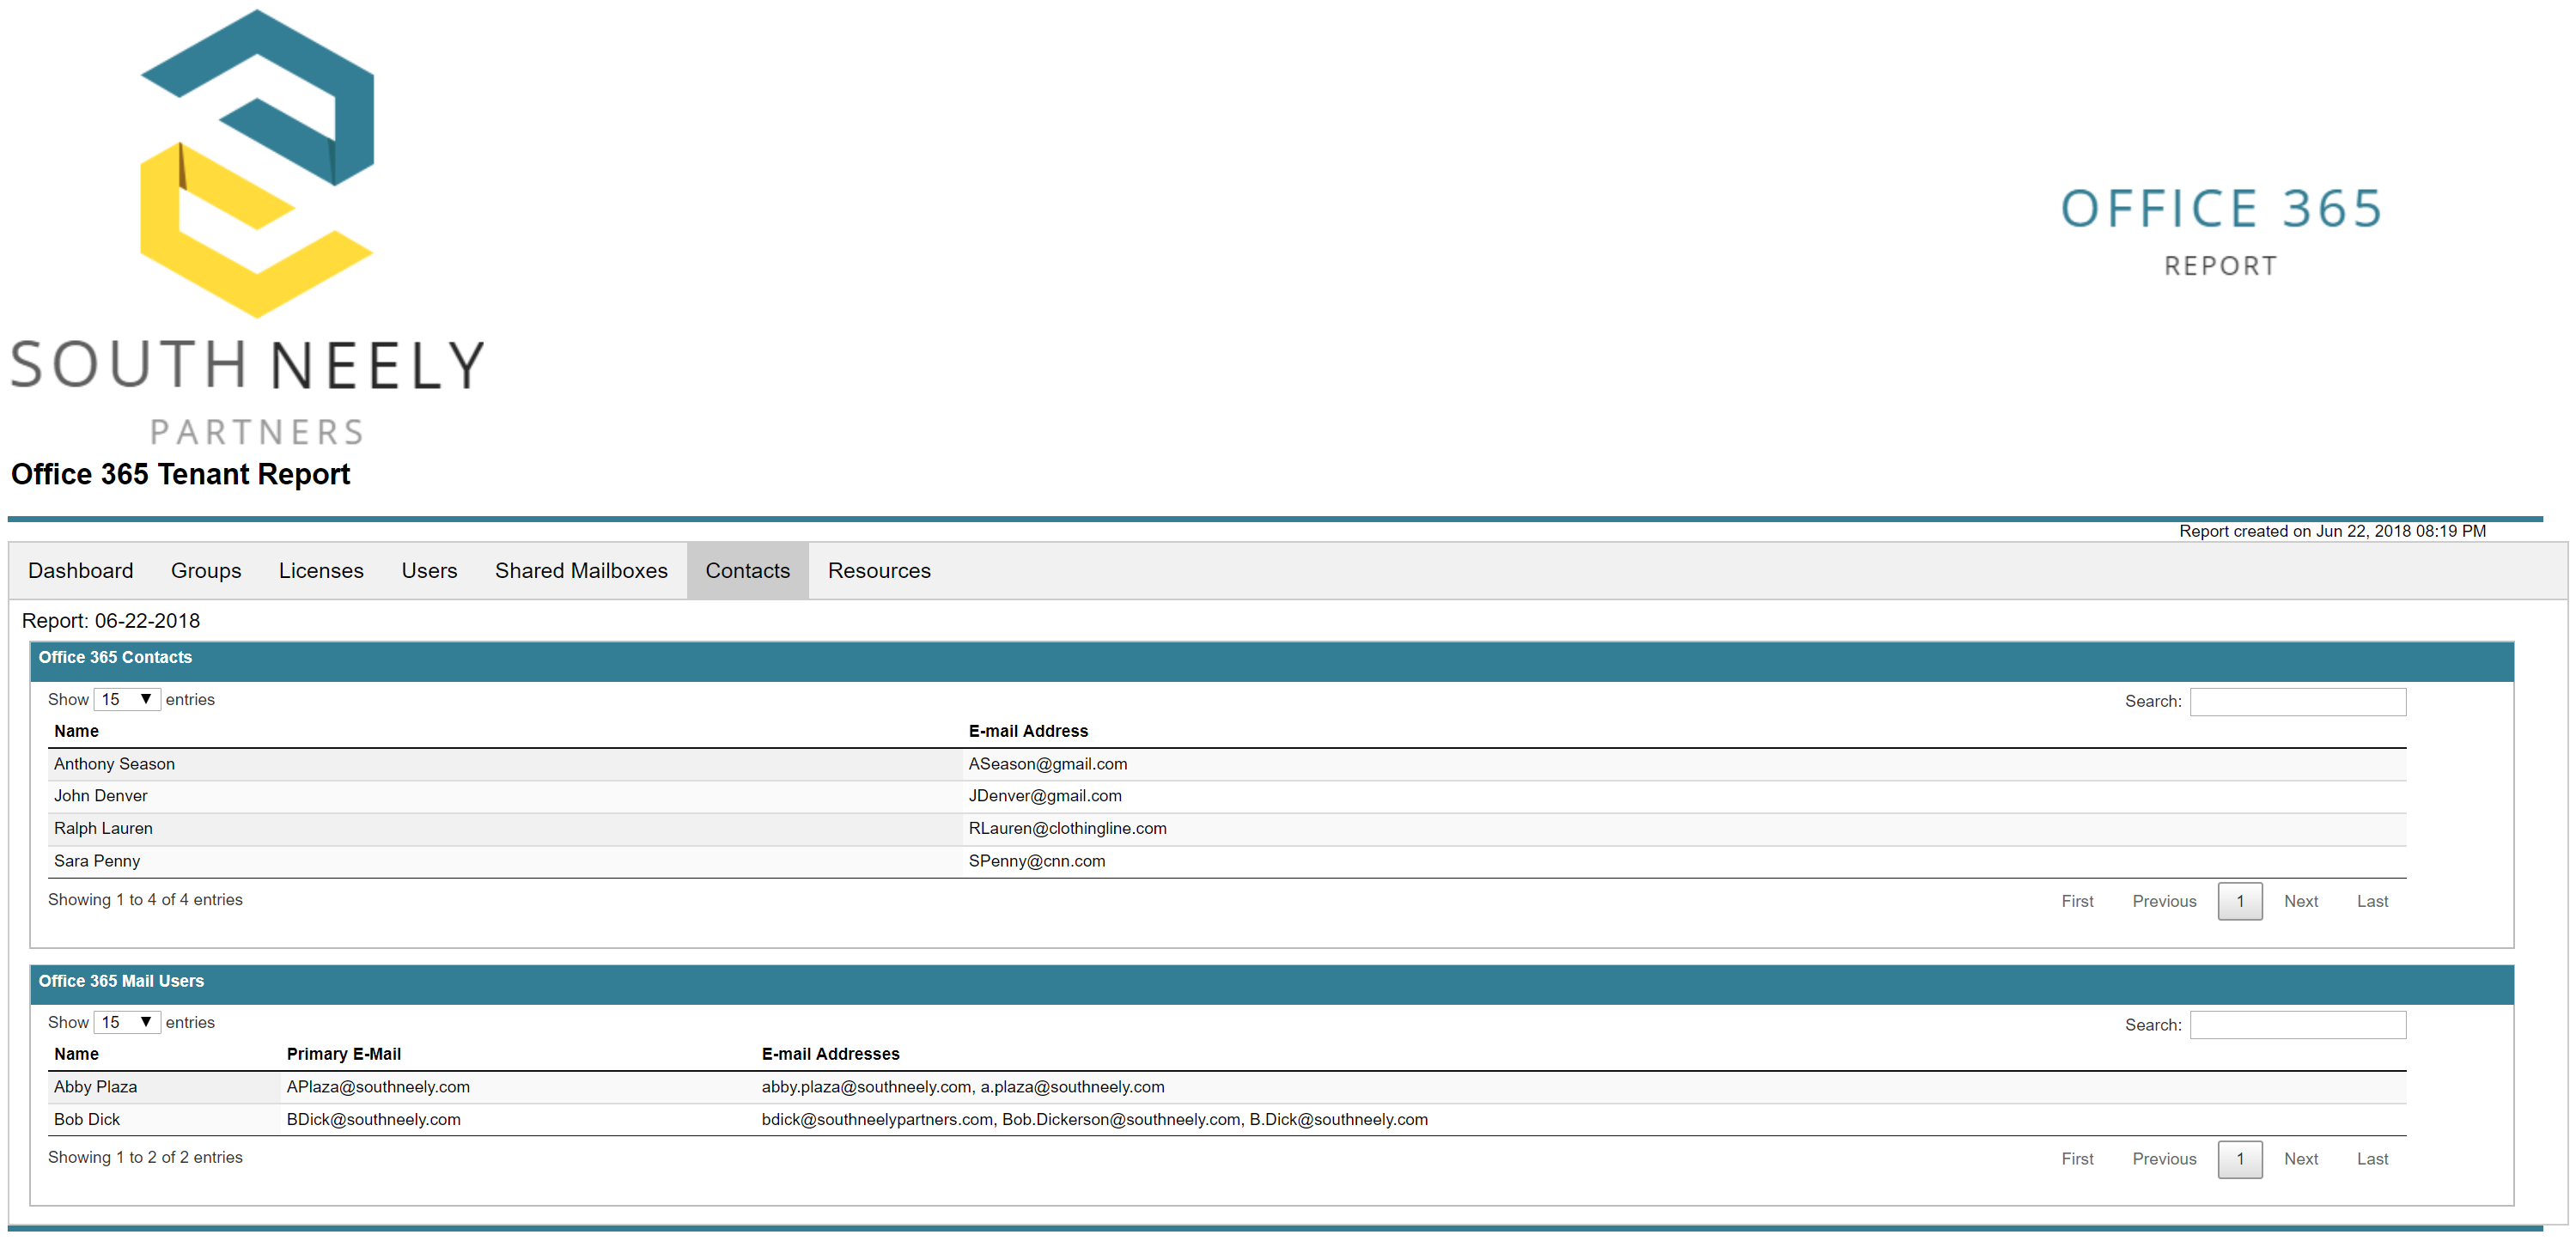Click Previous in Contacts table pagination
This screenshot has width=2576, height=1253.
(2164, 901)
